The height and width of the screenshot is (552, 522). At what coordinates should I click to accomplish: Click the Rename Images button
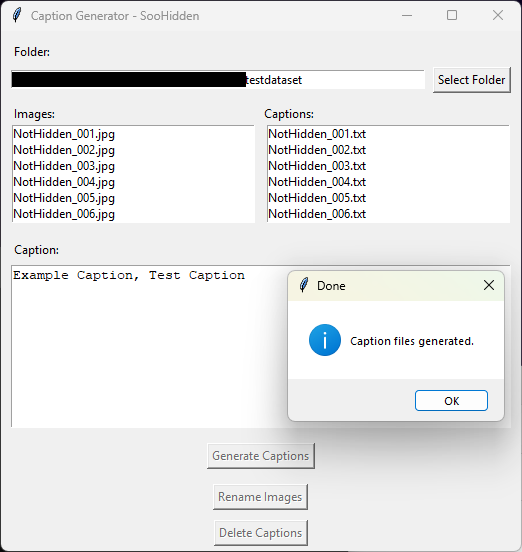260,497
